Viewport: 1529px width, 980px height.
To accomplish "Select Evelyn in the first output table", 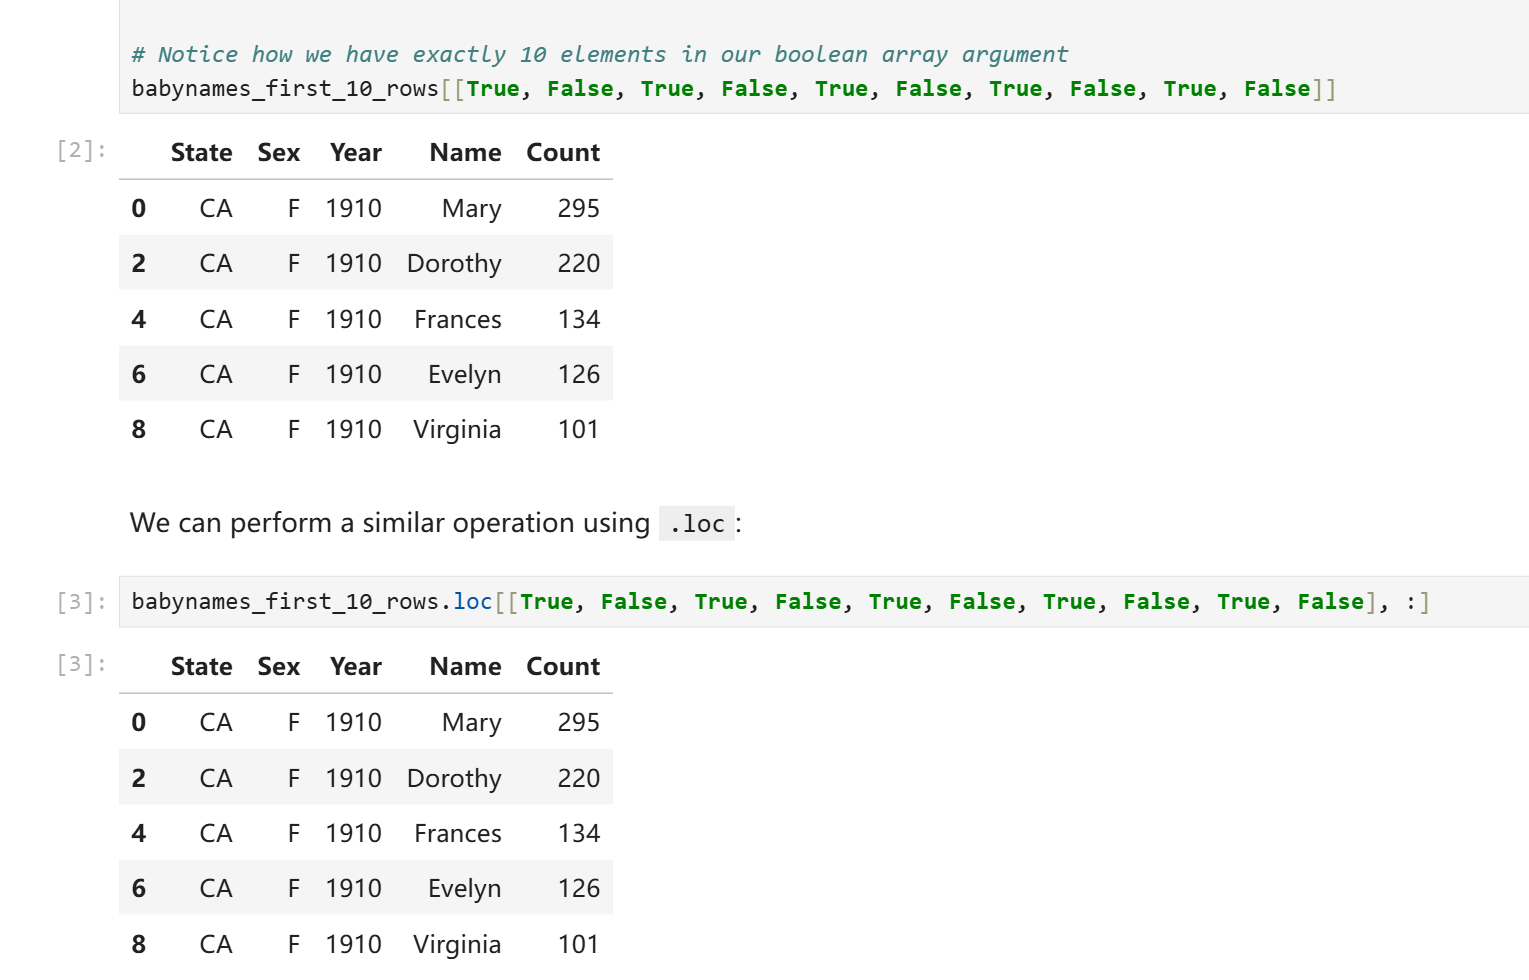I will click(464, 375).
